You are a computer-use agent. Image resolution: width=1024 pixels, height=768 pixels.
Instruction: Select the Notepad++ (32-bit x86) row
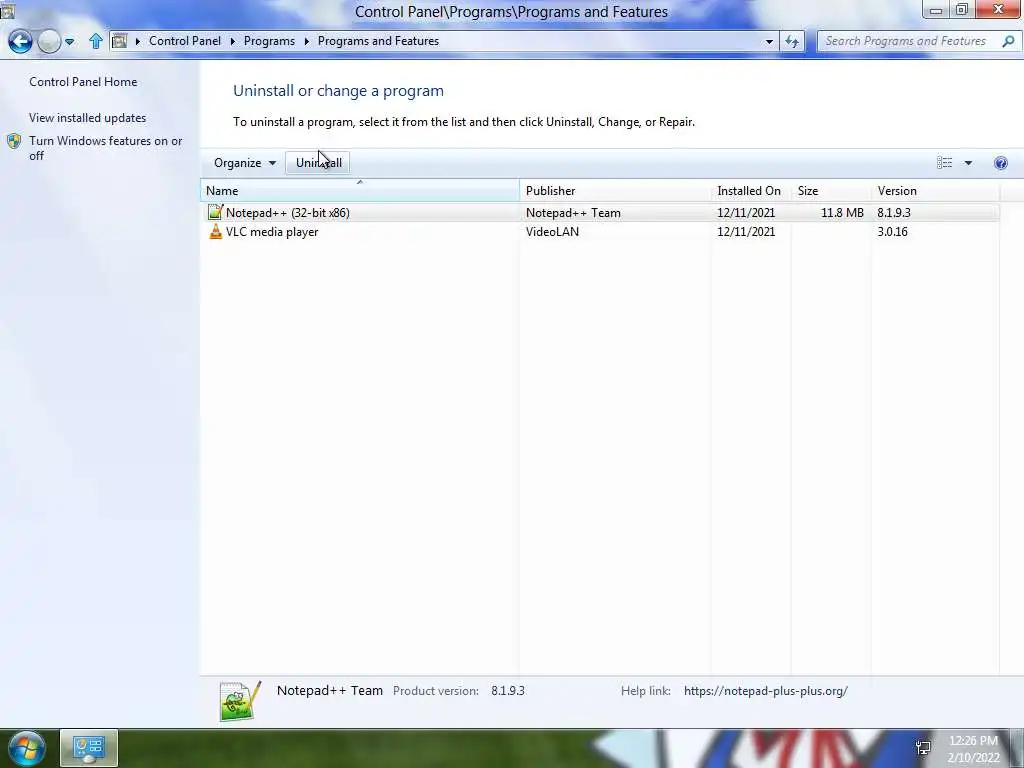(x=600, y=213)
